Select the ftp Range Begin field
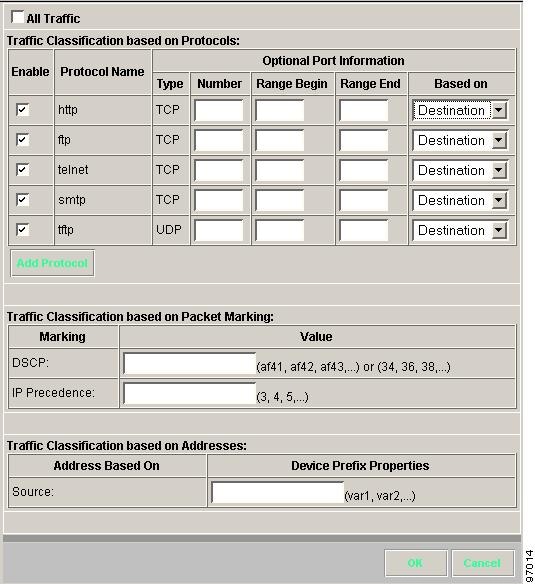 (x=279, y=140)
